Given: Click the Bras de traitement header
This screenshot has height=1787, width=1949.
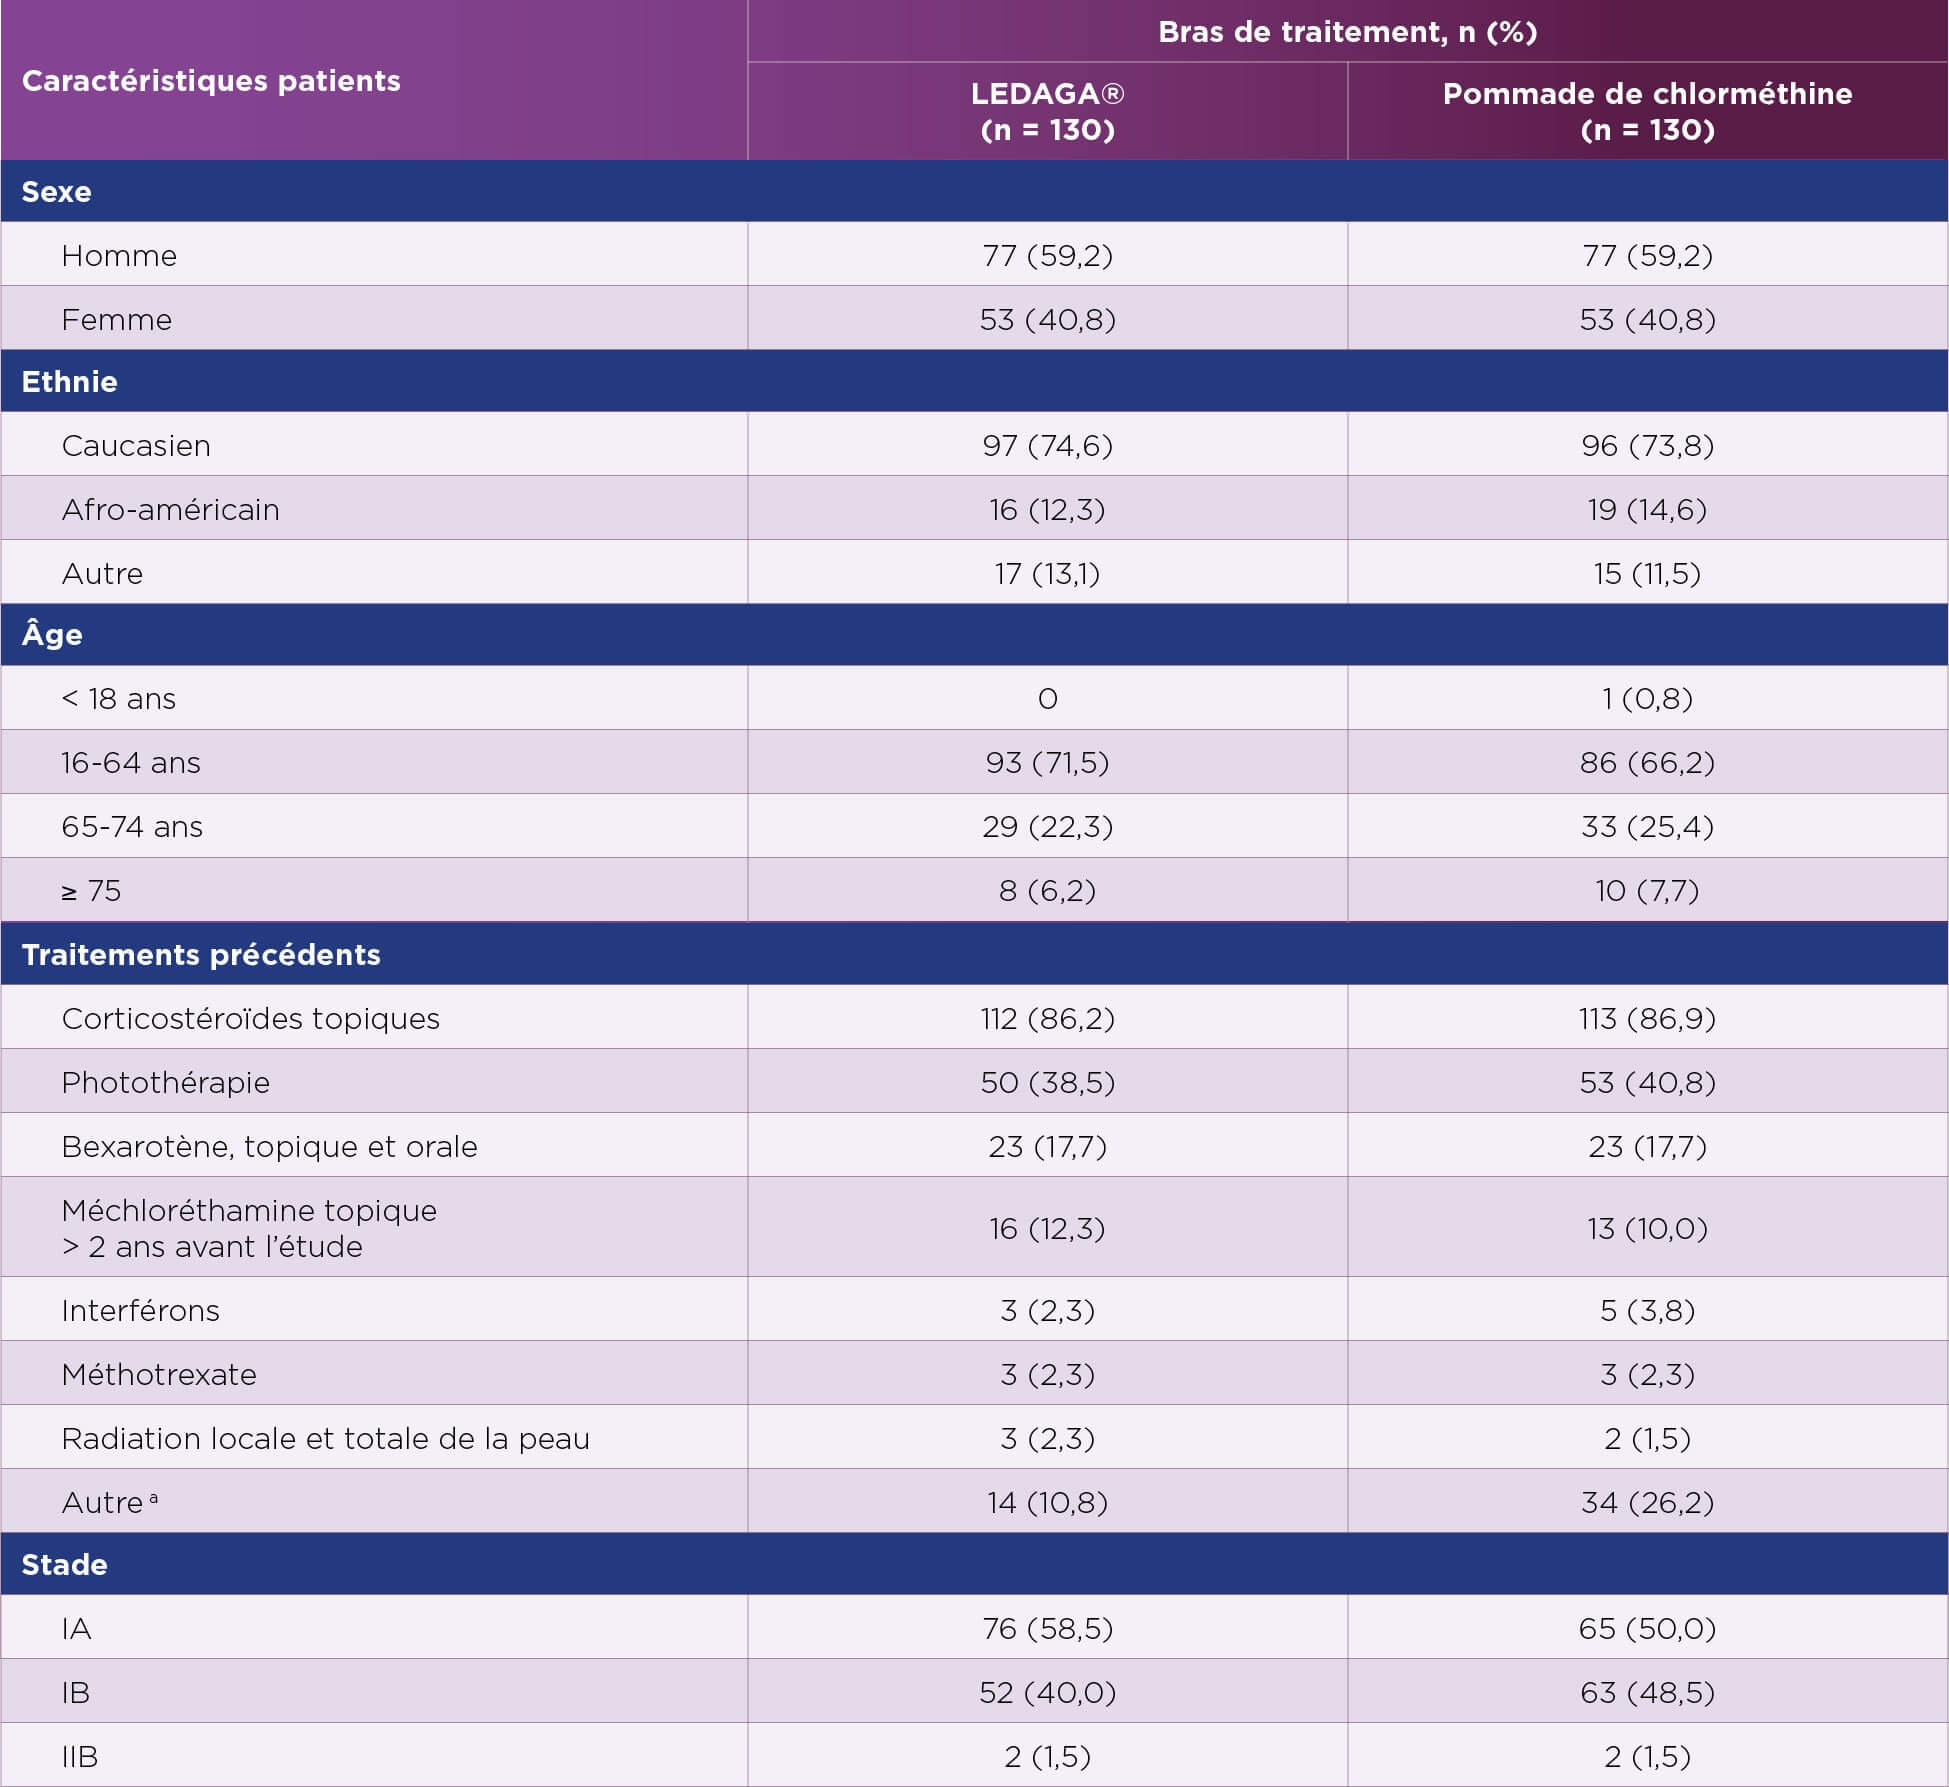Looking at the screenshot, I should [x=1347, y=32].
